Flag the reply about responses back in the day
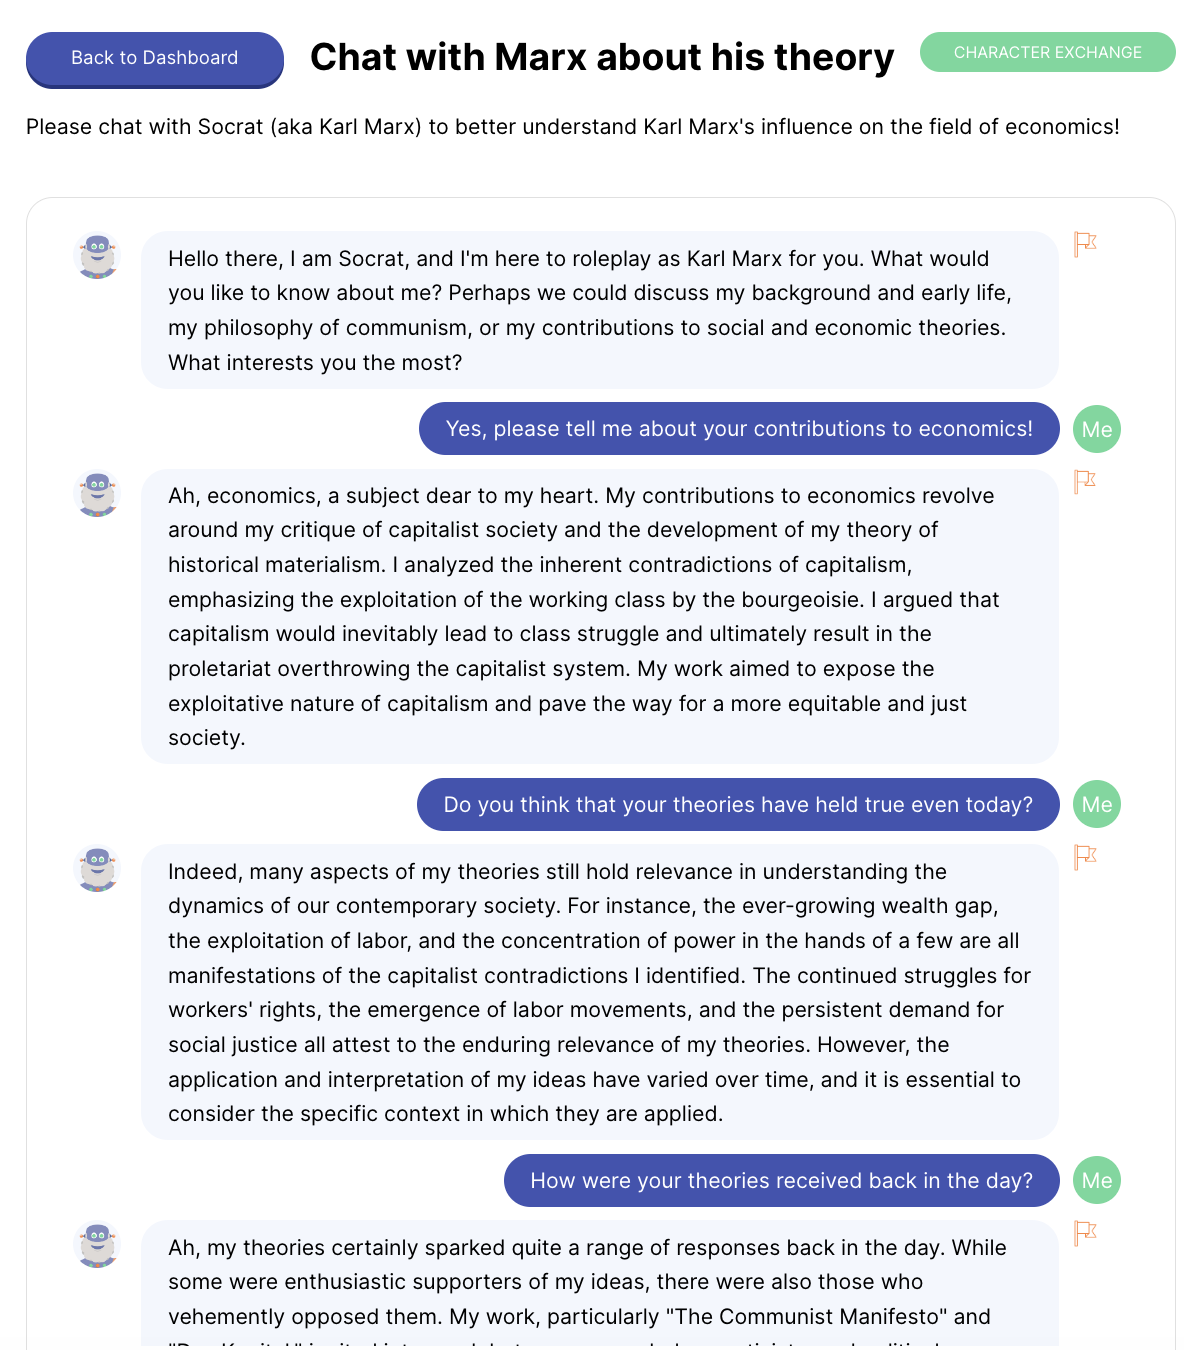1184x1350 pixels. click(1085, 1233)
